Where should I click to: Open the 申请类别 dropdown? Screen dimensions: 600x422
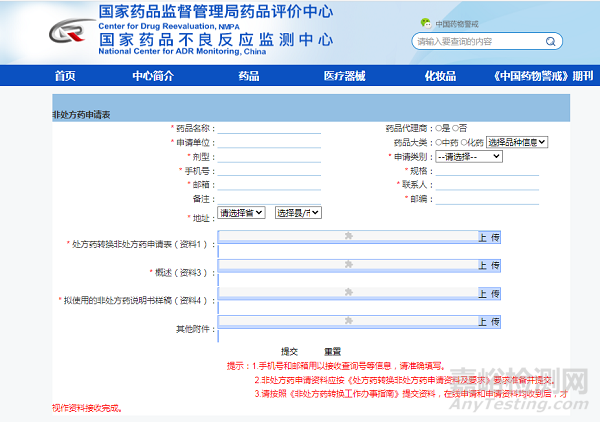click(470, 157)
